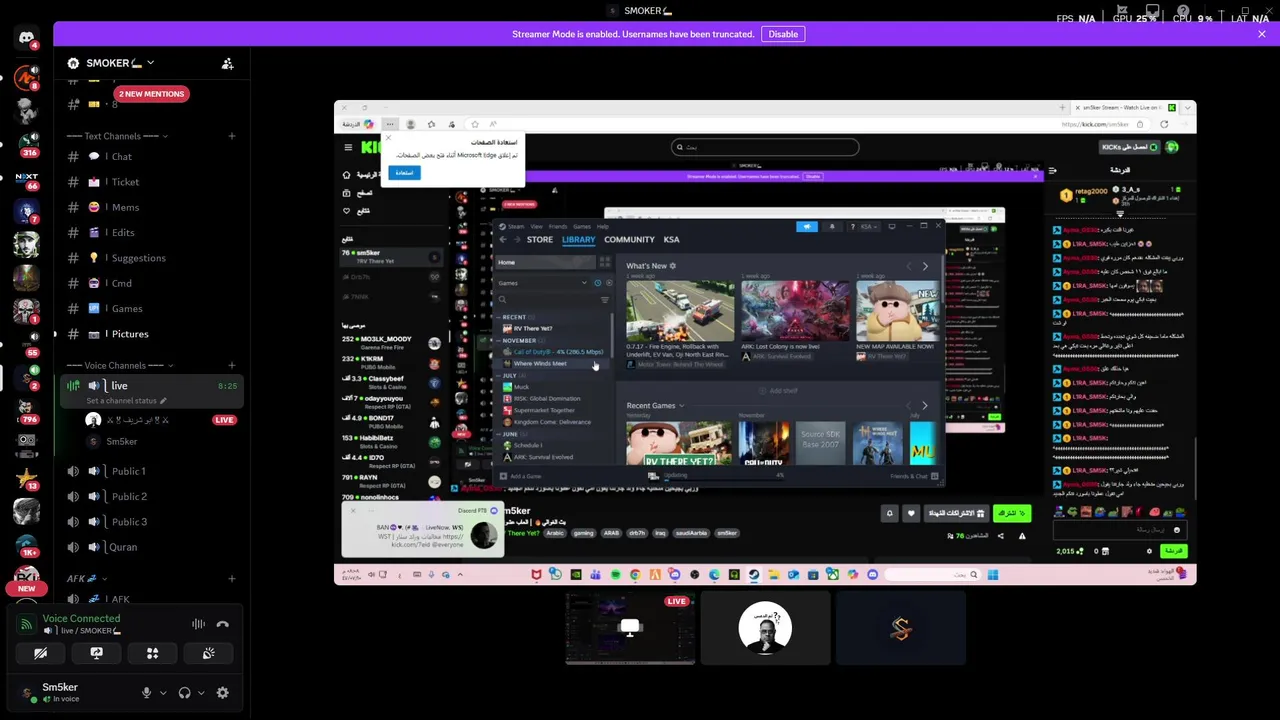Open the server showing 796 badge
Screen dimensions: 1280x720
(x=27, y=412)
